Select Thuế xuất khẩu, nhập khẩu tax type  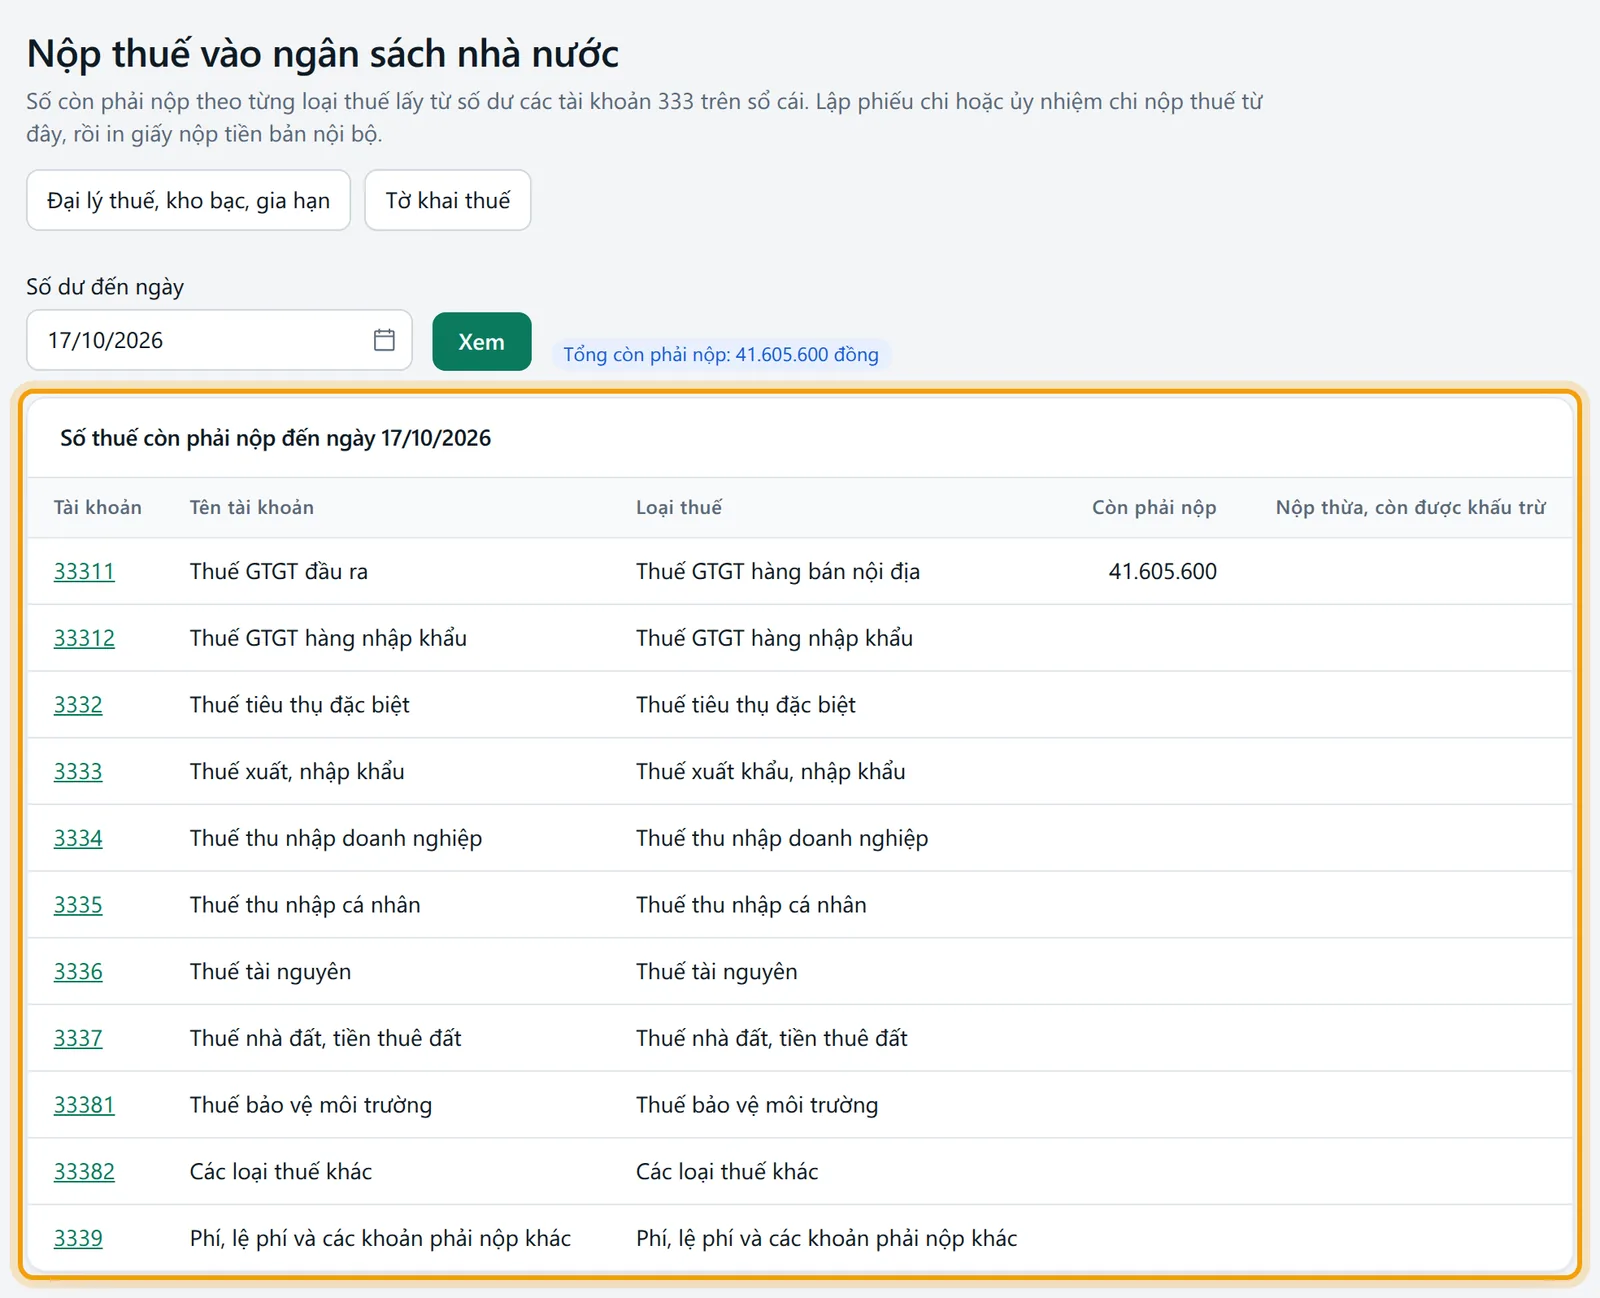771,771
